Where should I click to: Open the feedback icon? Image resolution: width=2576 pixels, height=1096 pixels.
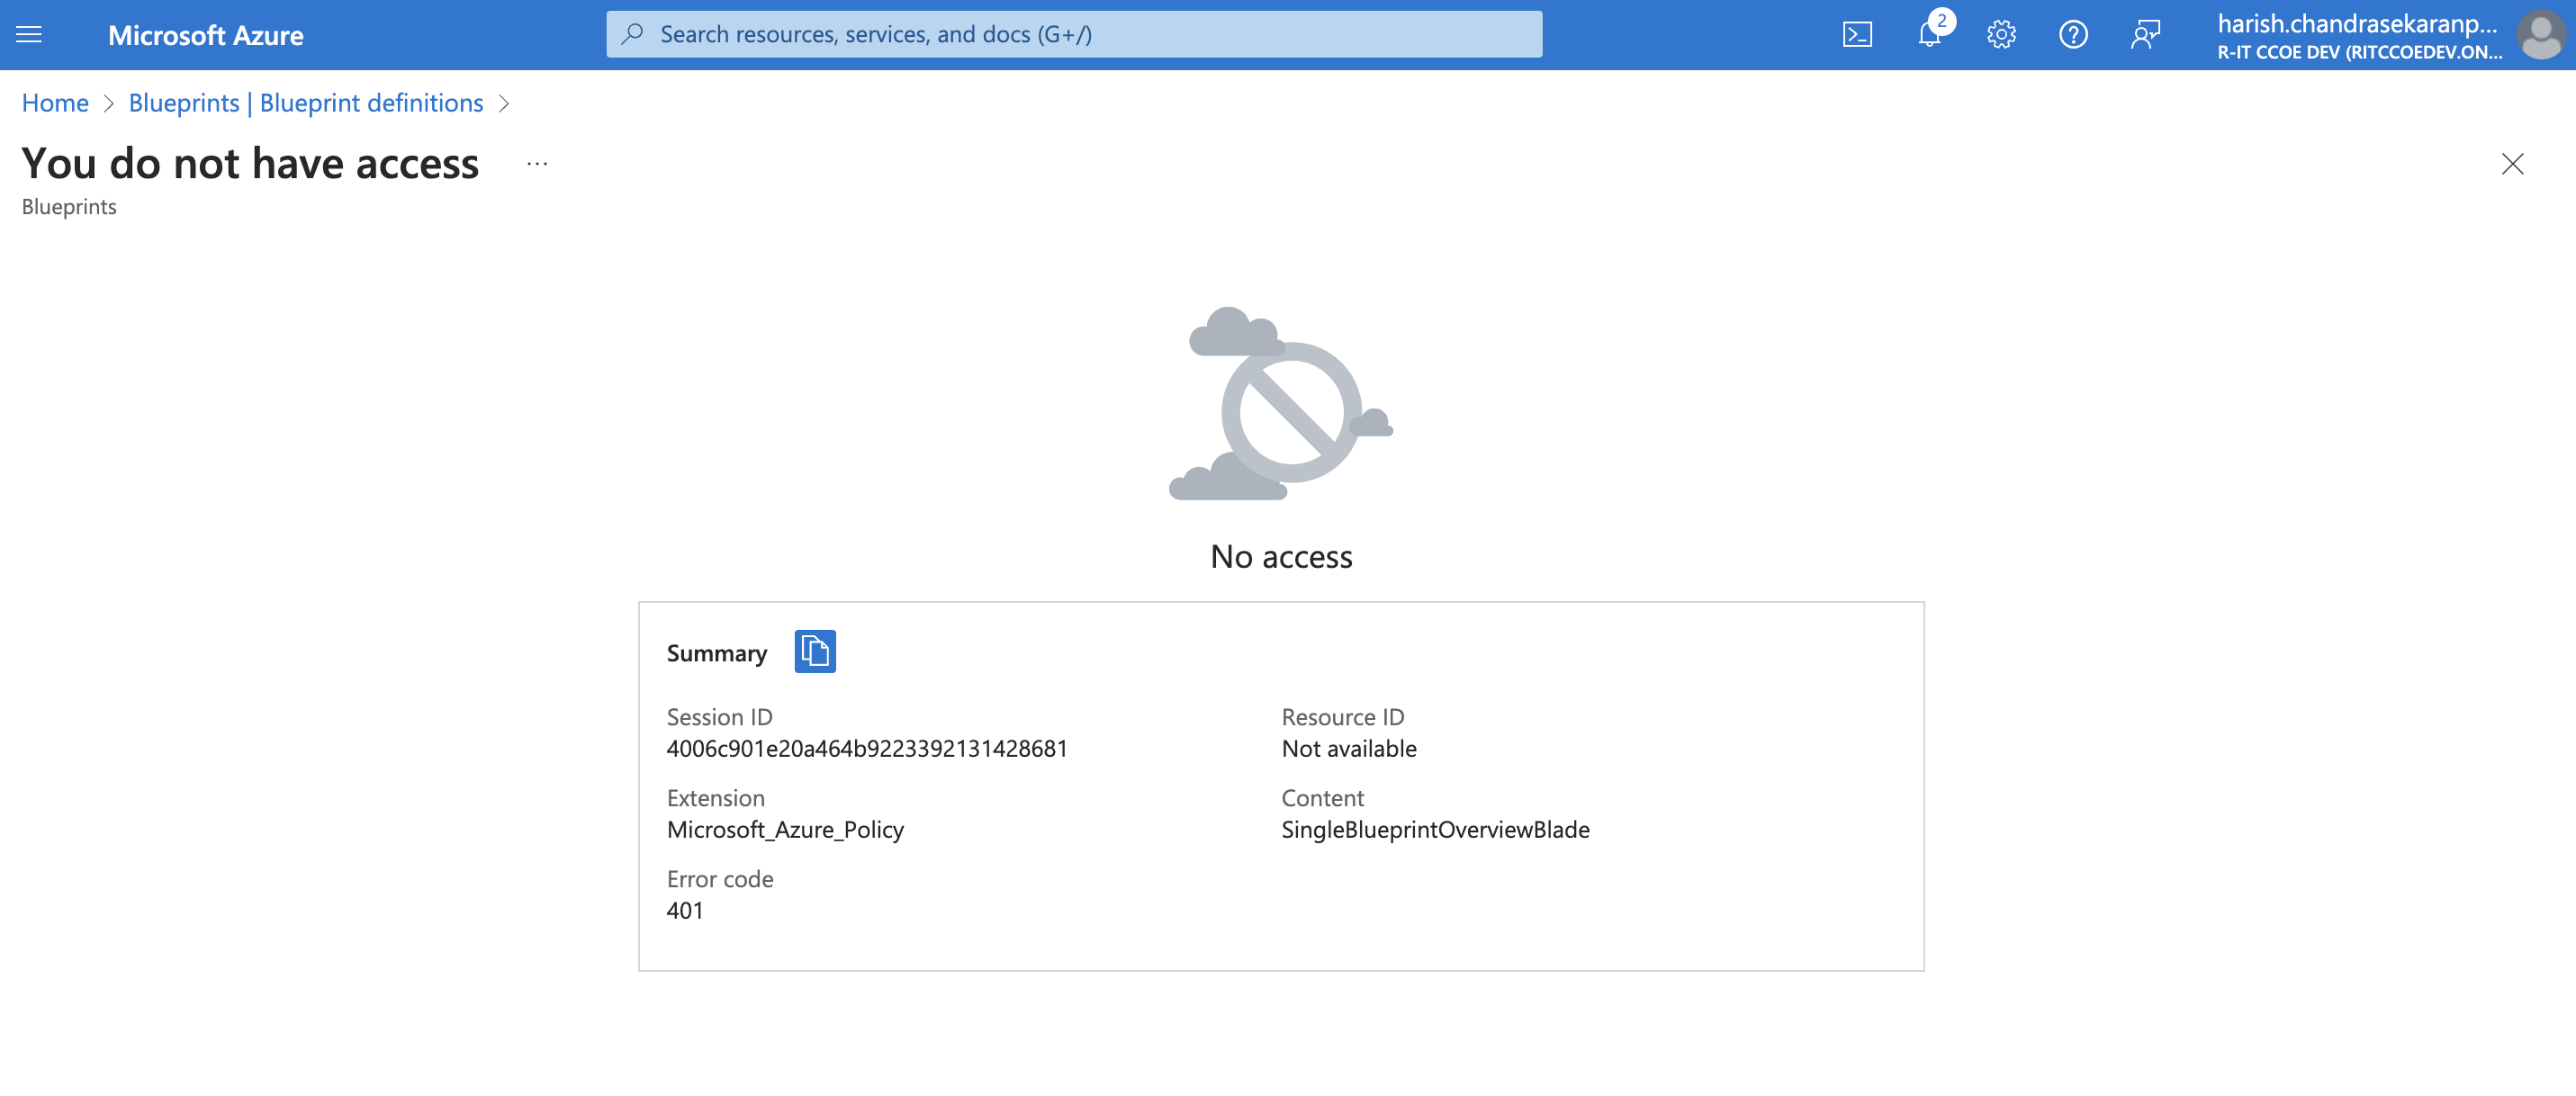(x=2145, y=35)
